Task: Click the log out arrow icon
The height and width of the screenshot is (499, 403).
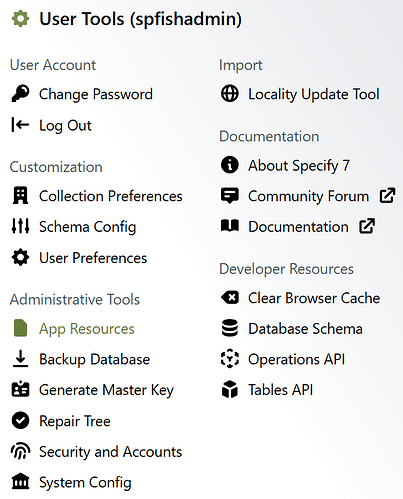Action: click(20, 125)
